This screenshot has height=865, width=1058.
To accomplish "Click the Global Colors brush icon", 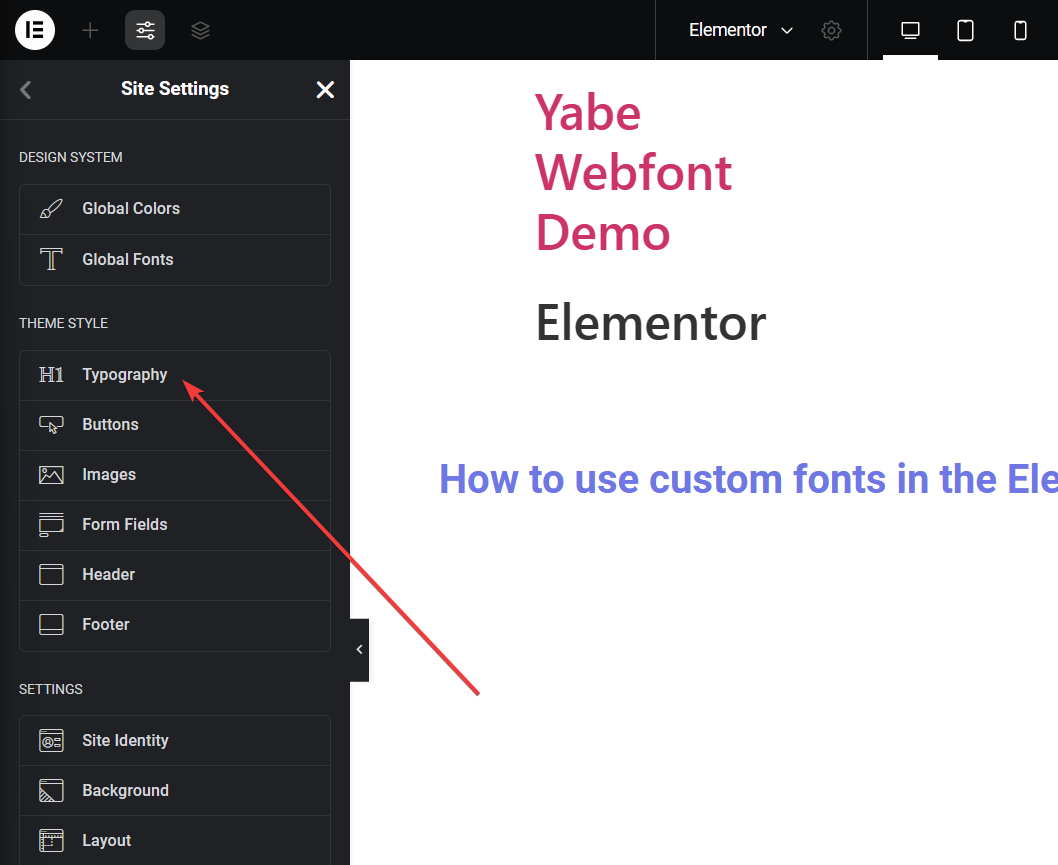I will [51, 209].
